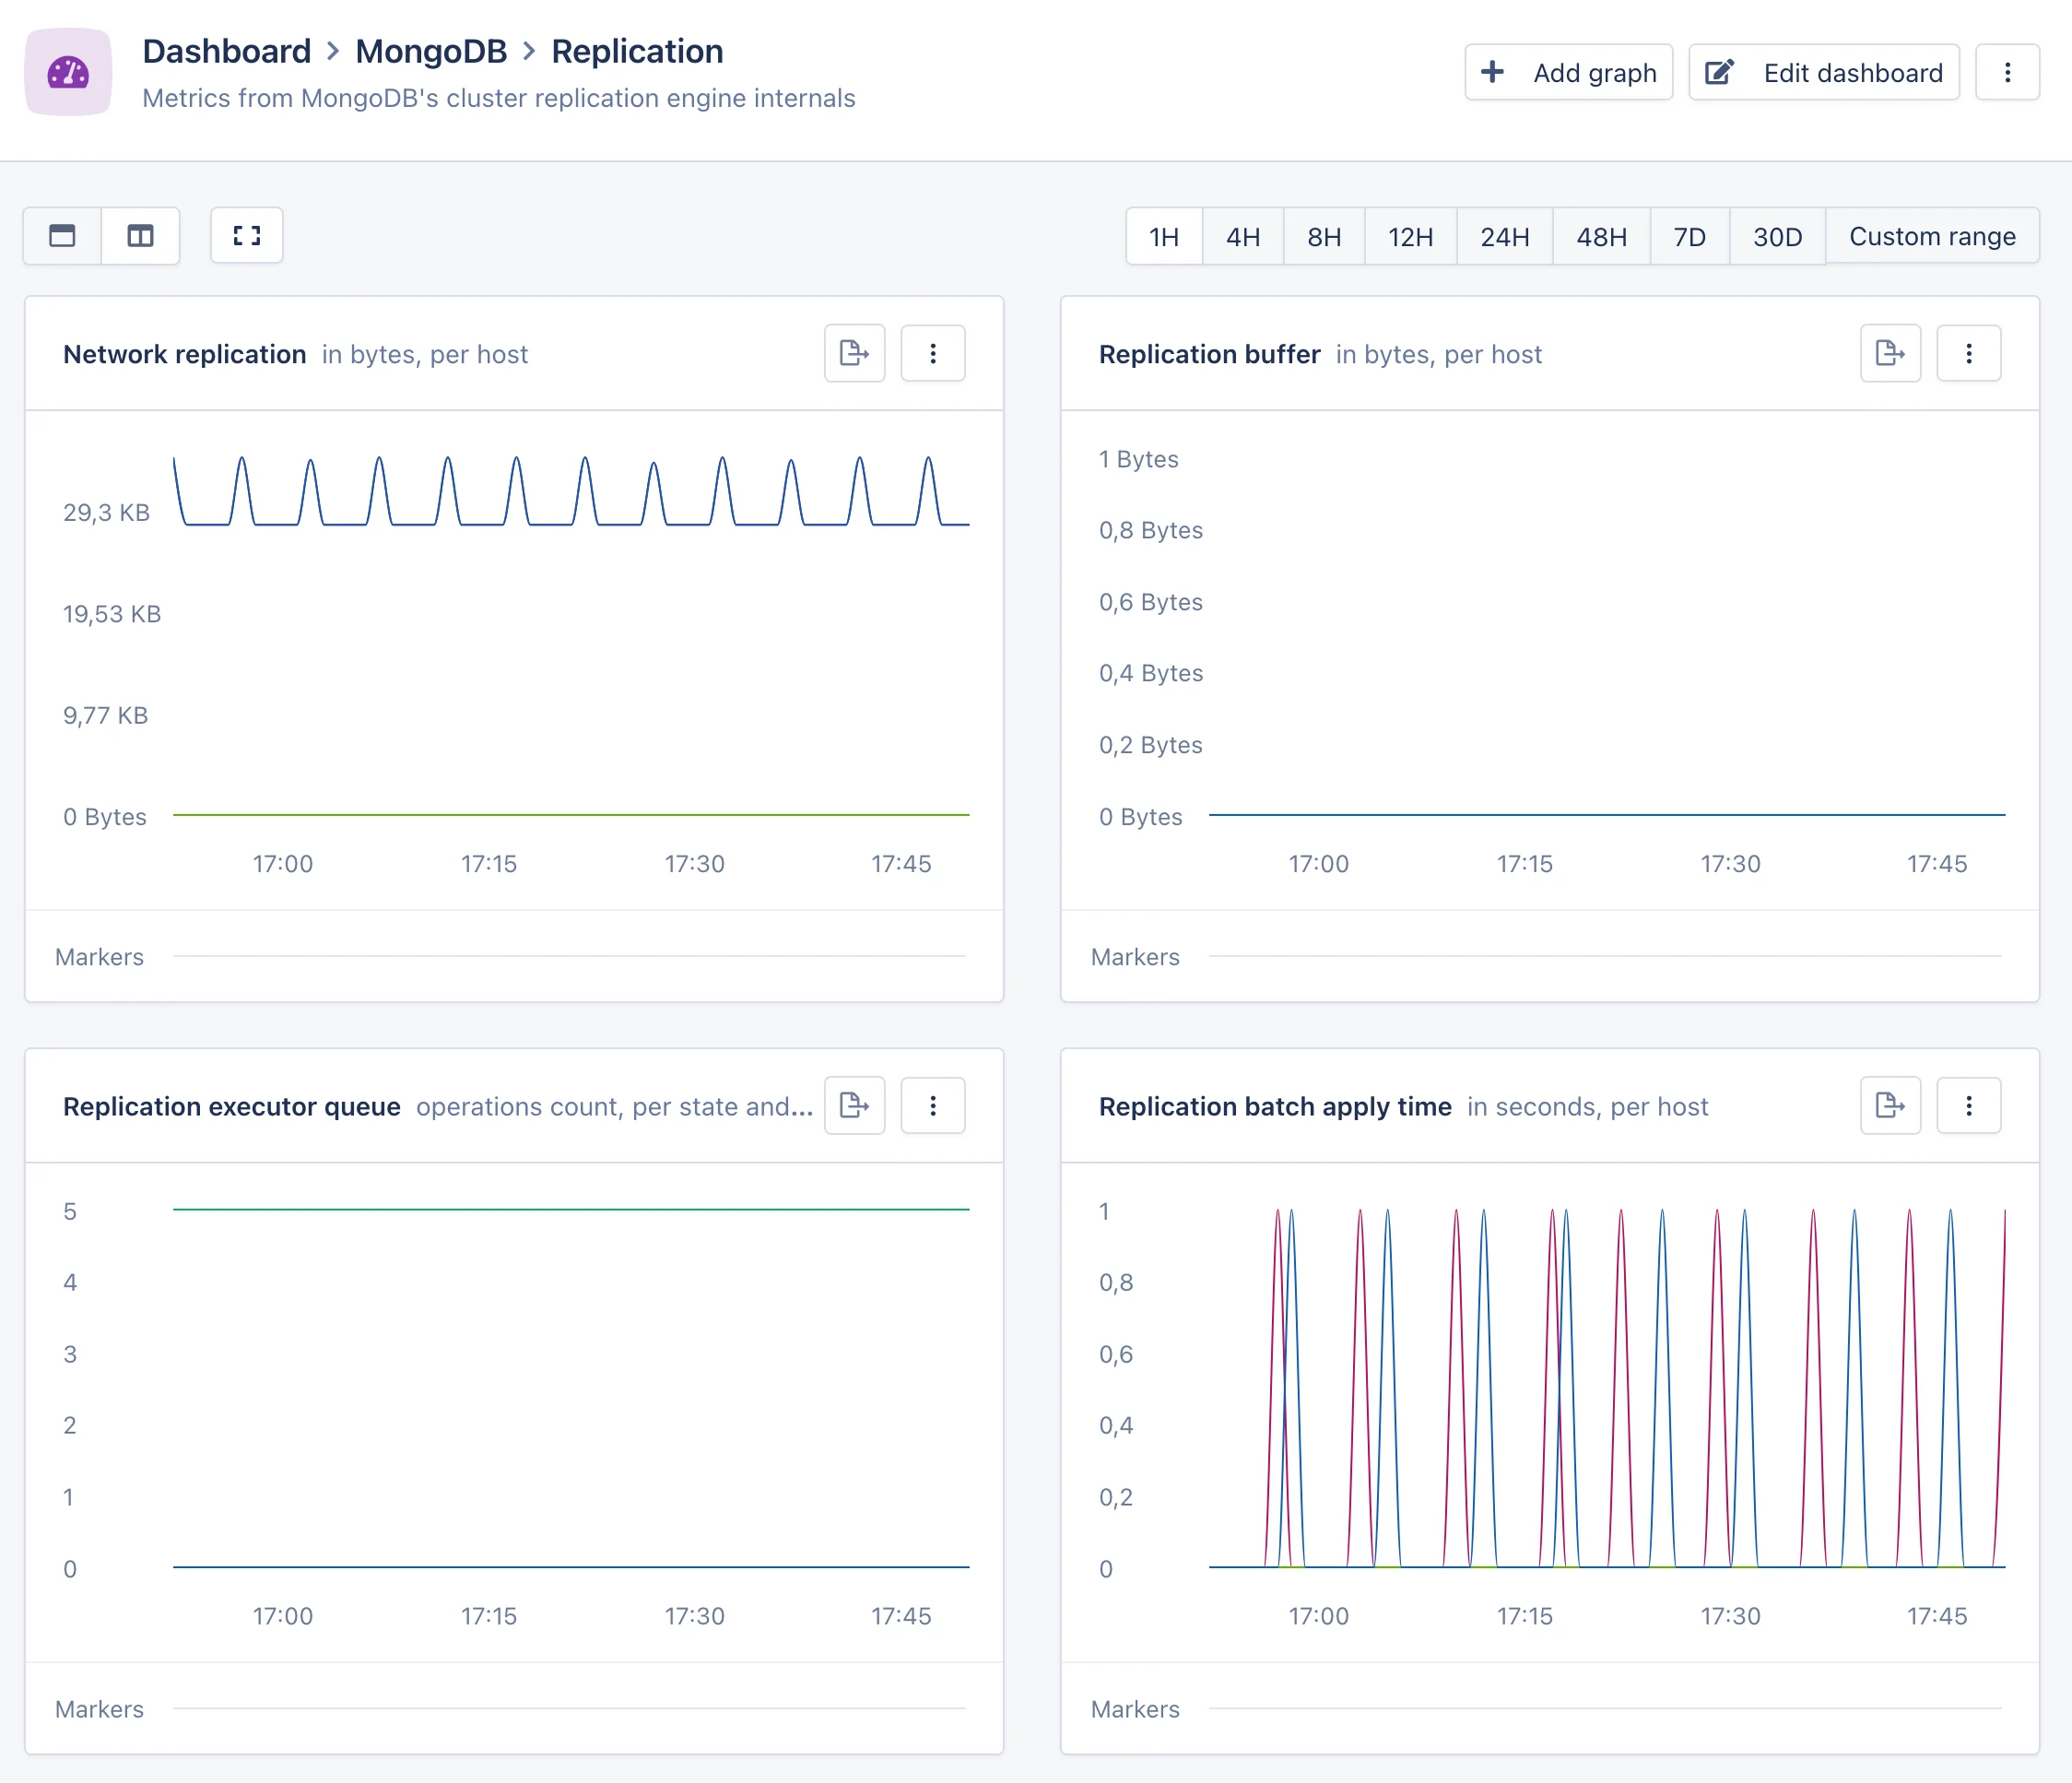The height and width of the screenshot is (1783, 2072).
Task: Click the Markers timeline of Network replication
Action: pyautogui.click(x=570, y=957)
